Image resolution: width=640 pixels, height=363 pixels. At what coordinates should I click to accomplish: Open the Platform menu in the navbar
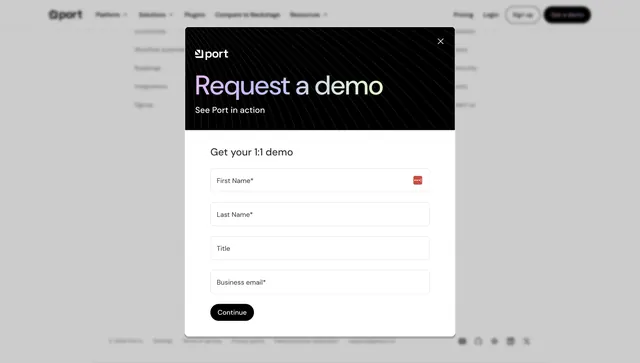(x=111, y=15)
